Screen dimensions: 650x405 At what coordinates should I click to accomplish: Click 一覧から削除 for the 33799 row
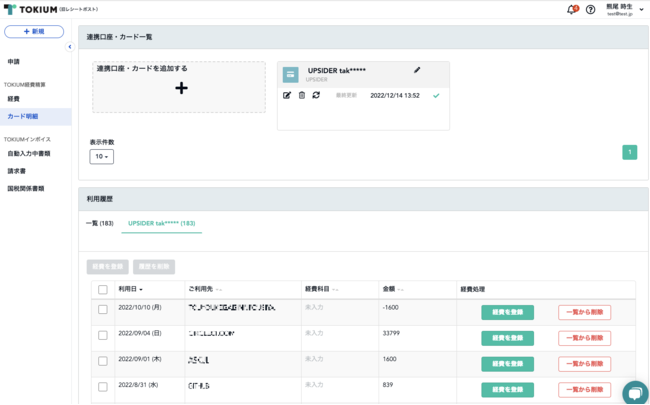[585, 338]
